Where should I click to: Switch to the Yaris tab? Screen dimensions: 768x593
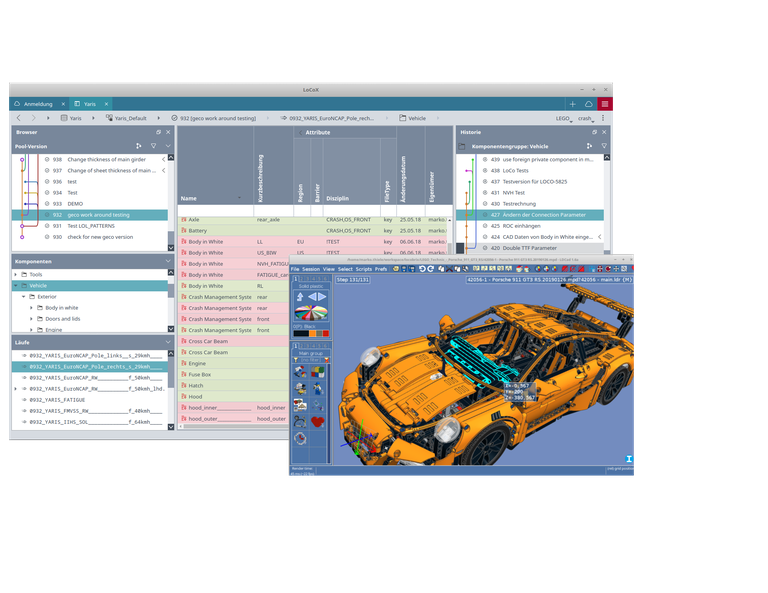[x=90, y=104]
